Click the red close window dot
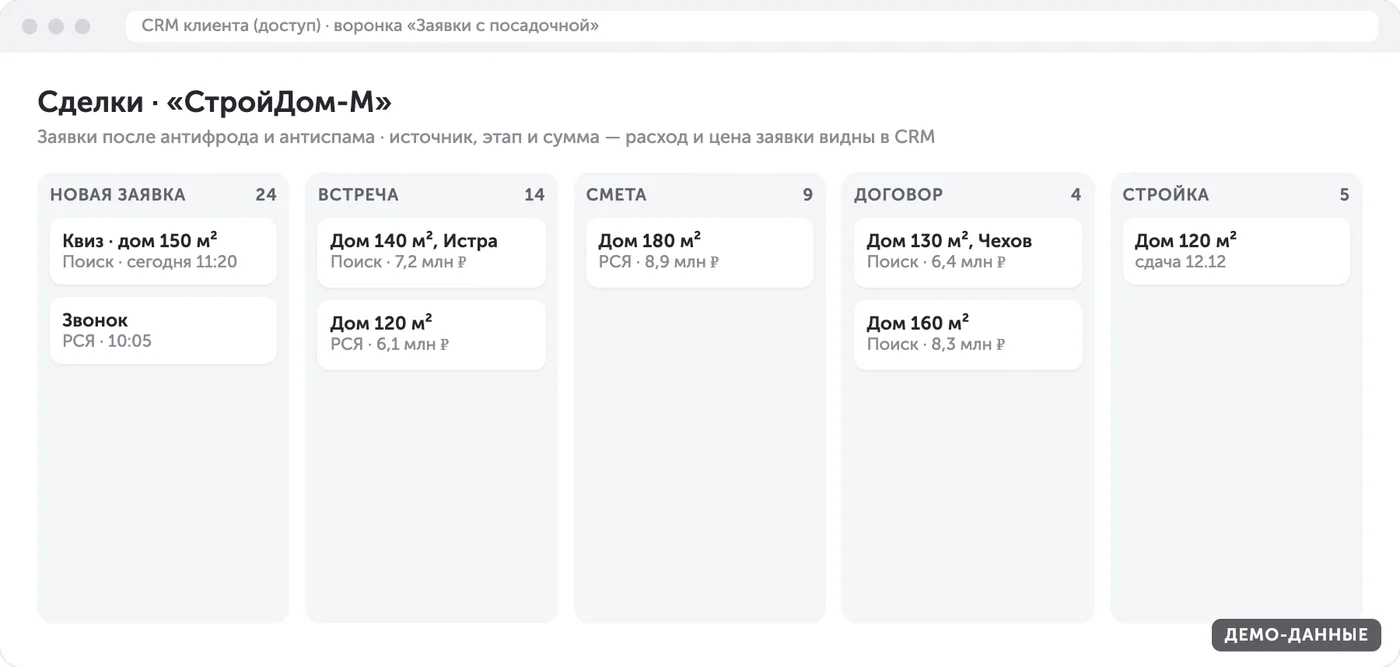Screen dimensions: 1400x667 point(30,27)
